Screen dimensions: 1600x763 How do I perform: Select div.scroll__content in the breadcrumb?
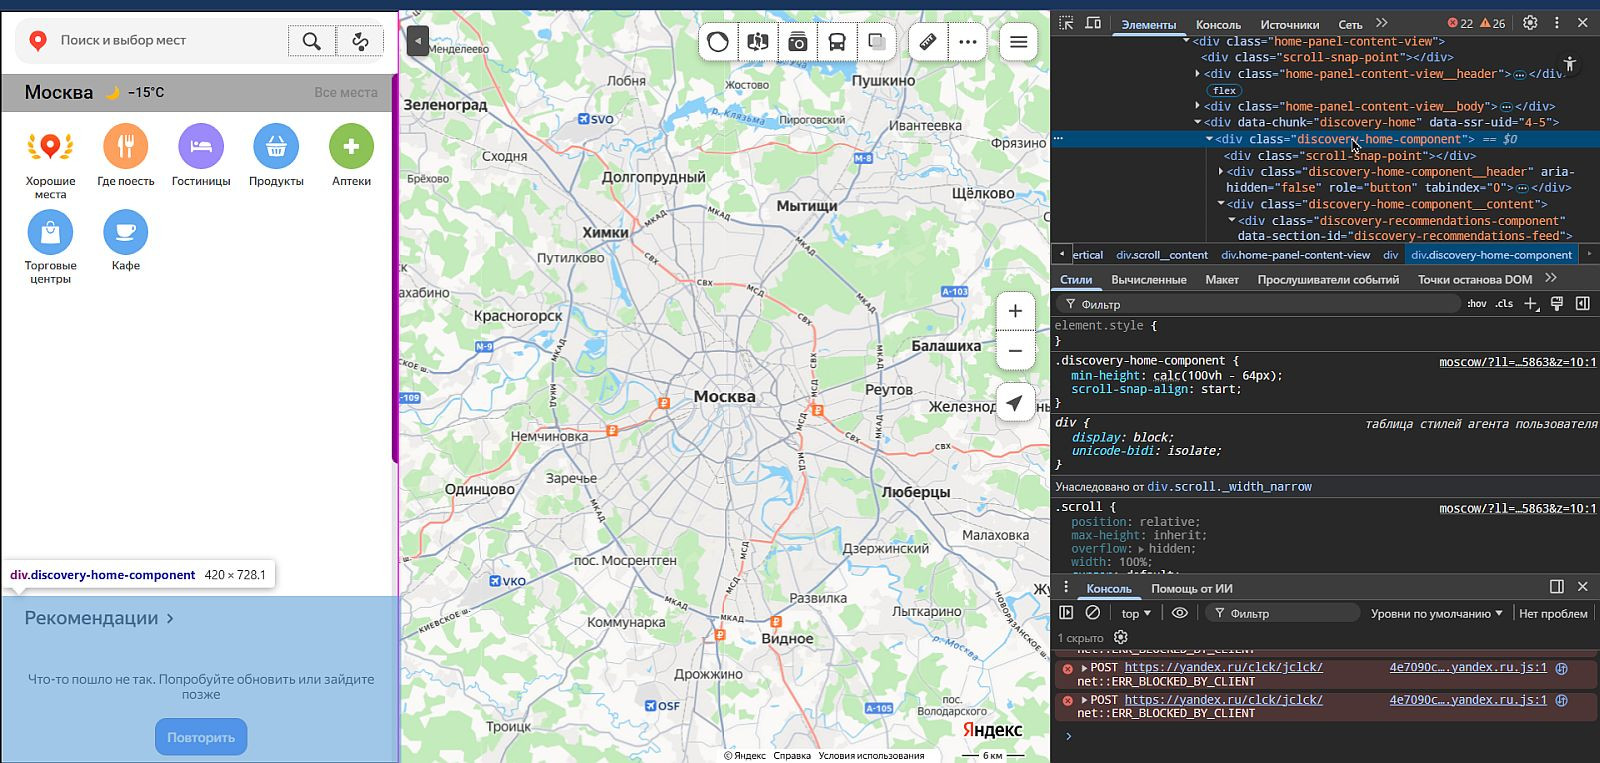point(1162,255)
